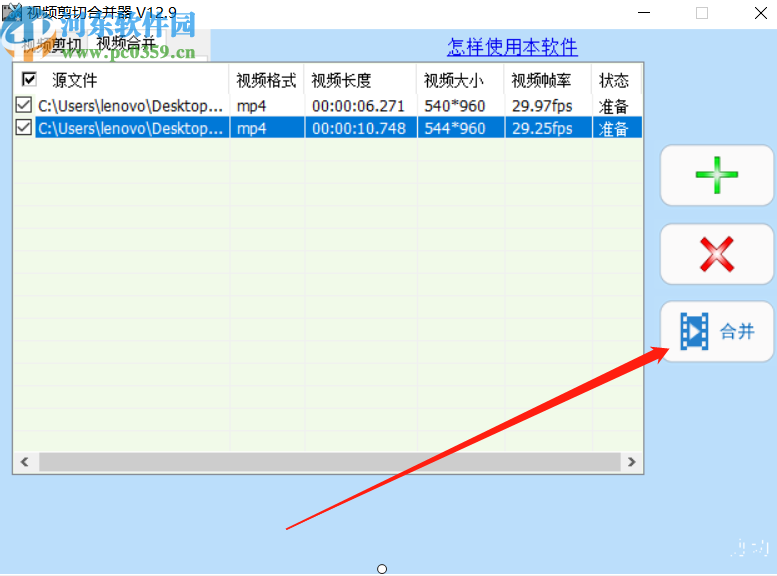Click the 00:00:10.748 duration cell
Image resolution: width=777 pixels, height=576 pixels.
[358, 128]
